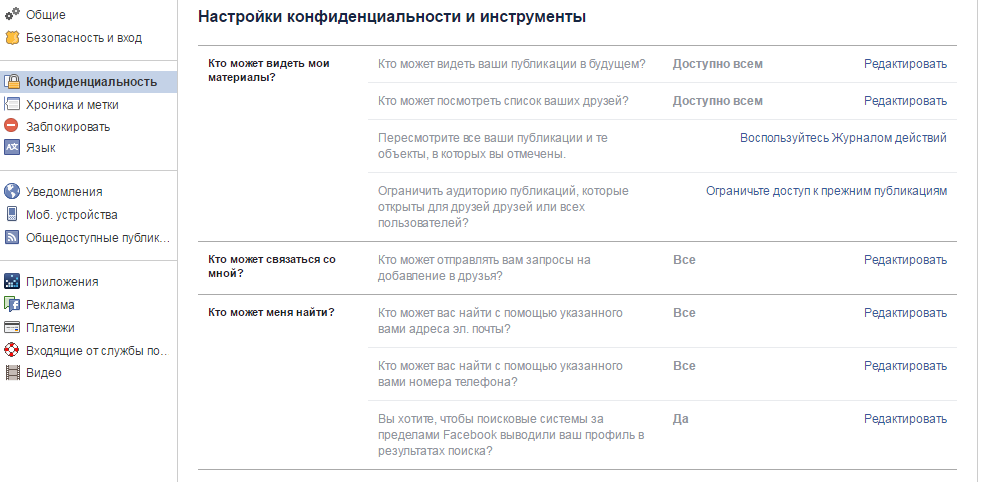Click the language icon beside Язык
Viewport: 983px width, 482px height.
[x=12, y=148]
